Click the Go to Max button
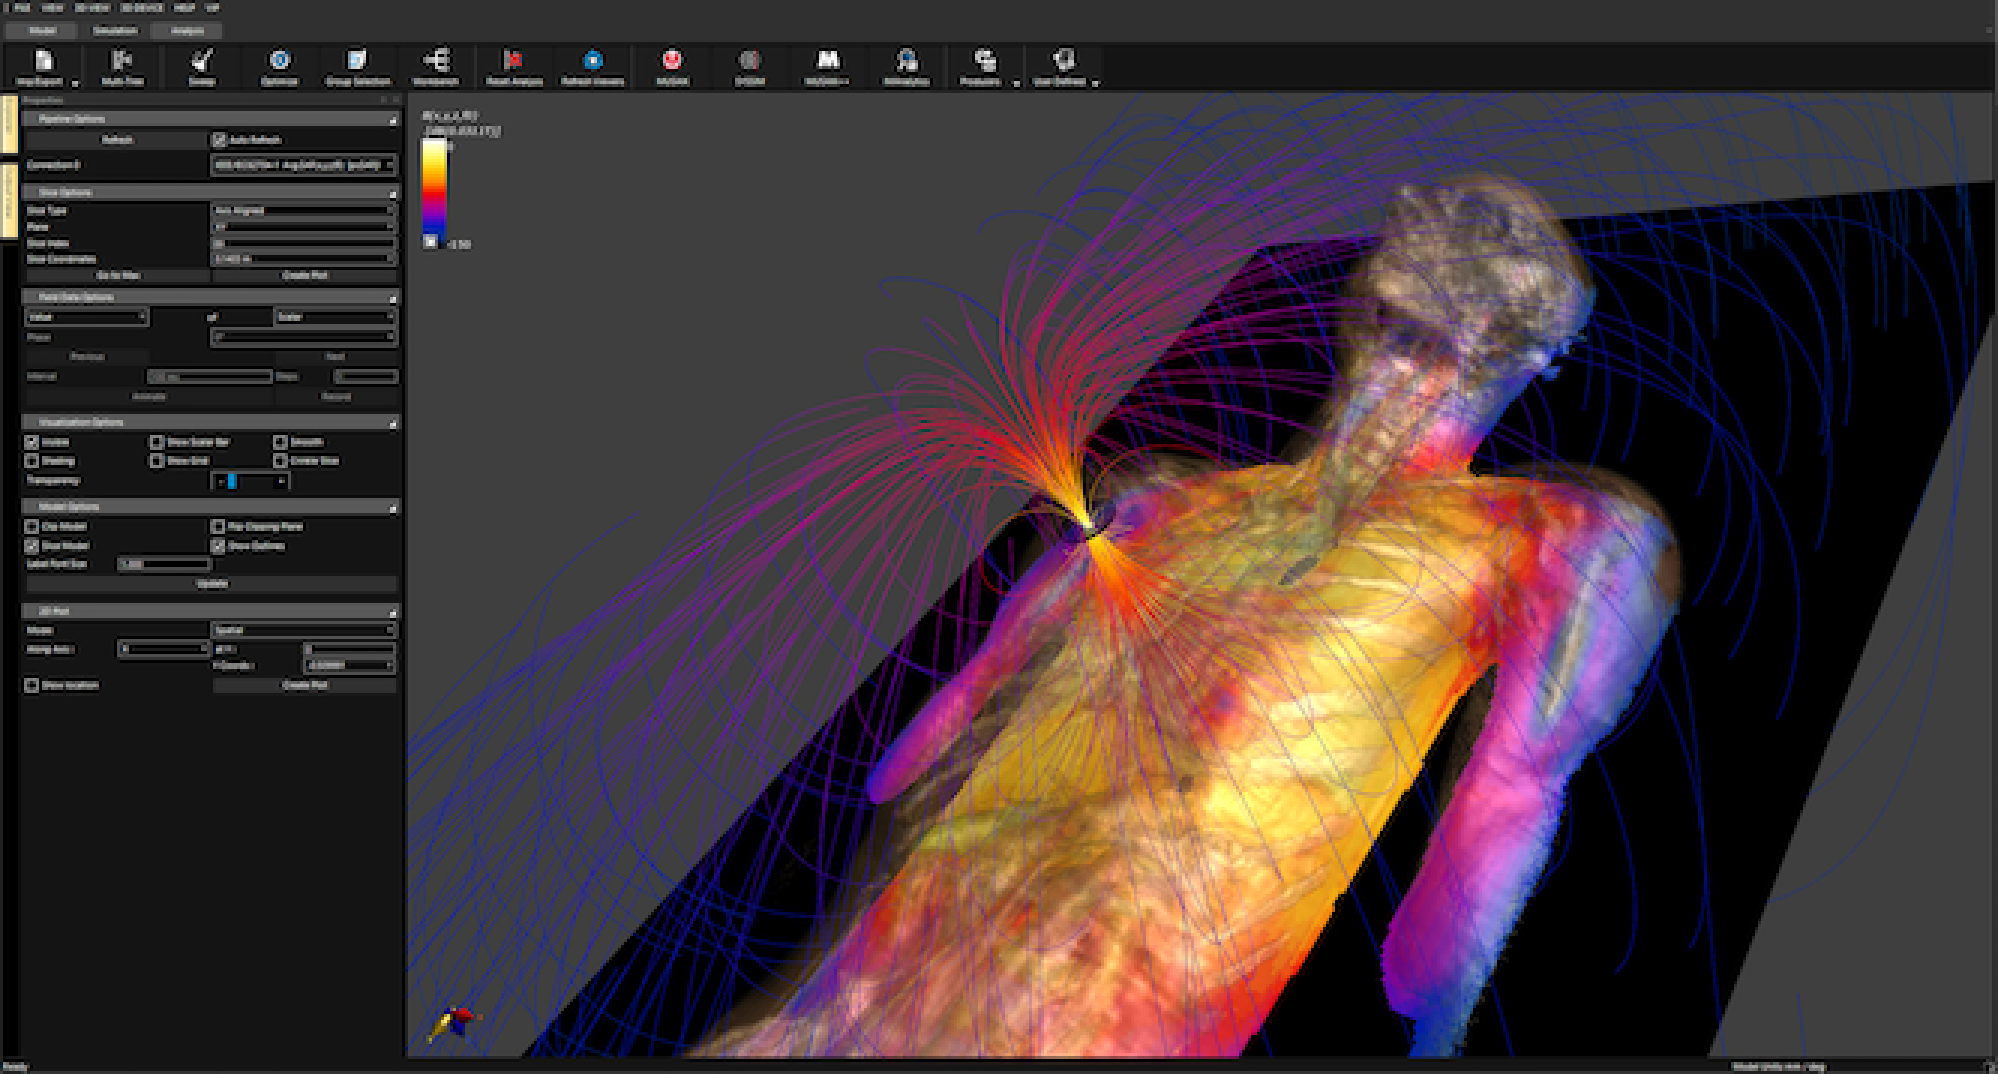This screenshot has height=1074, width=1998. pos(117,275)
